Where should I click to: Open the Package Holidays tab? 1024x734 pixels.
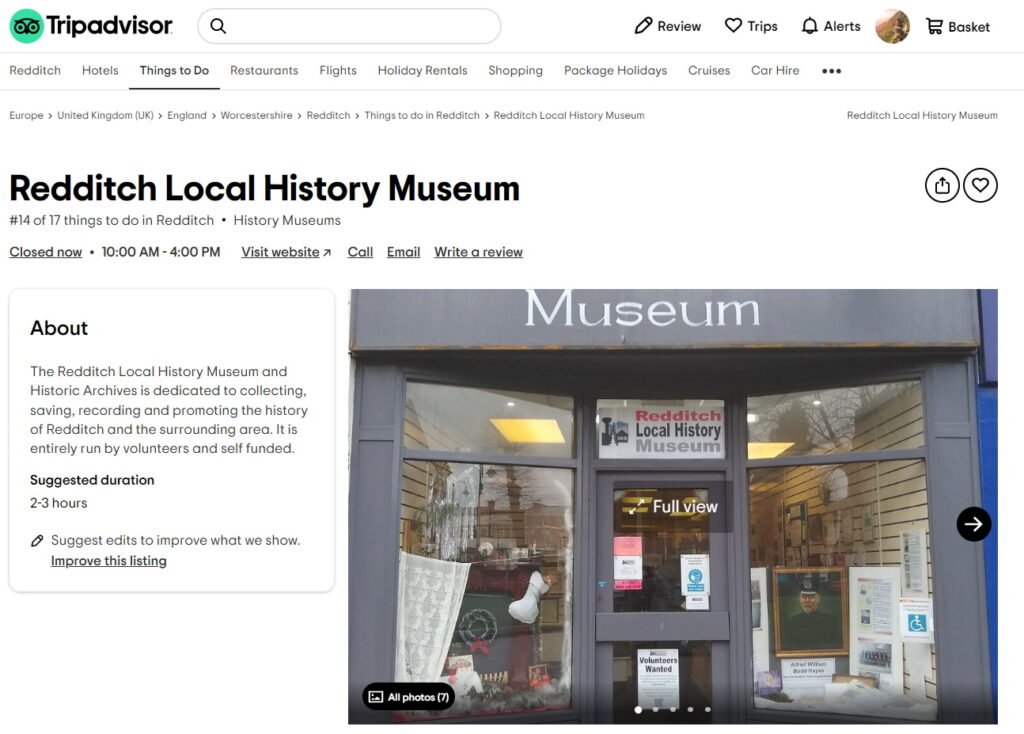click(615, 71)
